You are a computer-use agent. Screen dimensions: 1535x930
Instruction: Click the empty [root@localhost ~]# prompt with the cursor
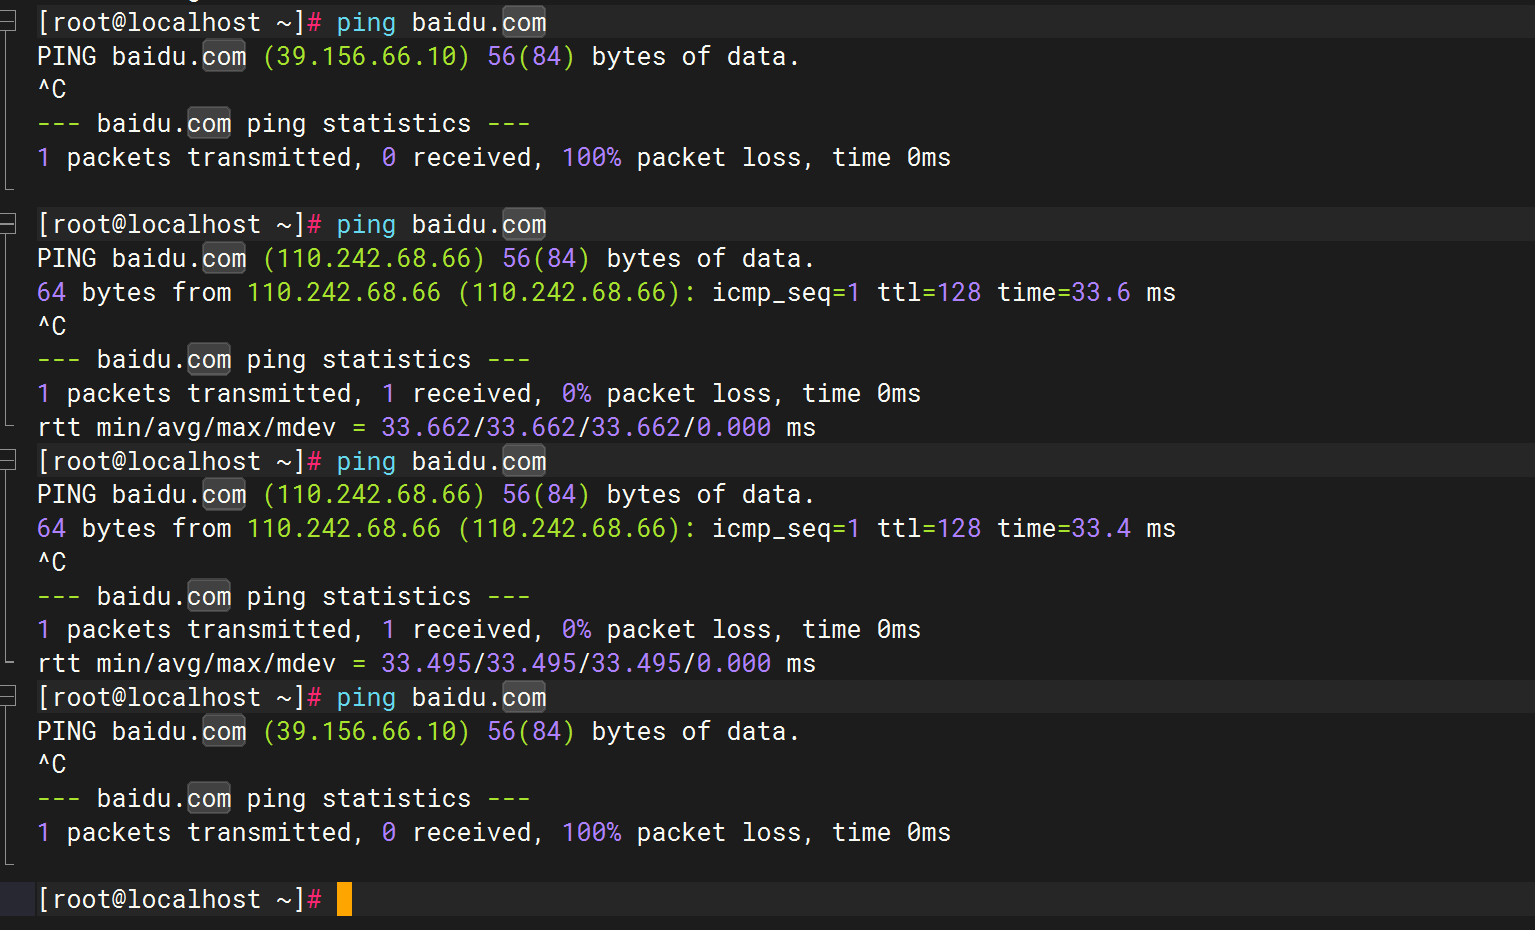click(x=180, y=899)
